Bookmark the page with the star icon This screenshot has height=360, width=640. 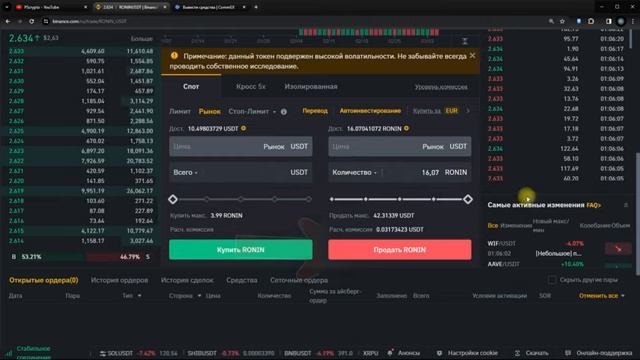[562, 21]
